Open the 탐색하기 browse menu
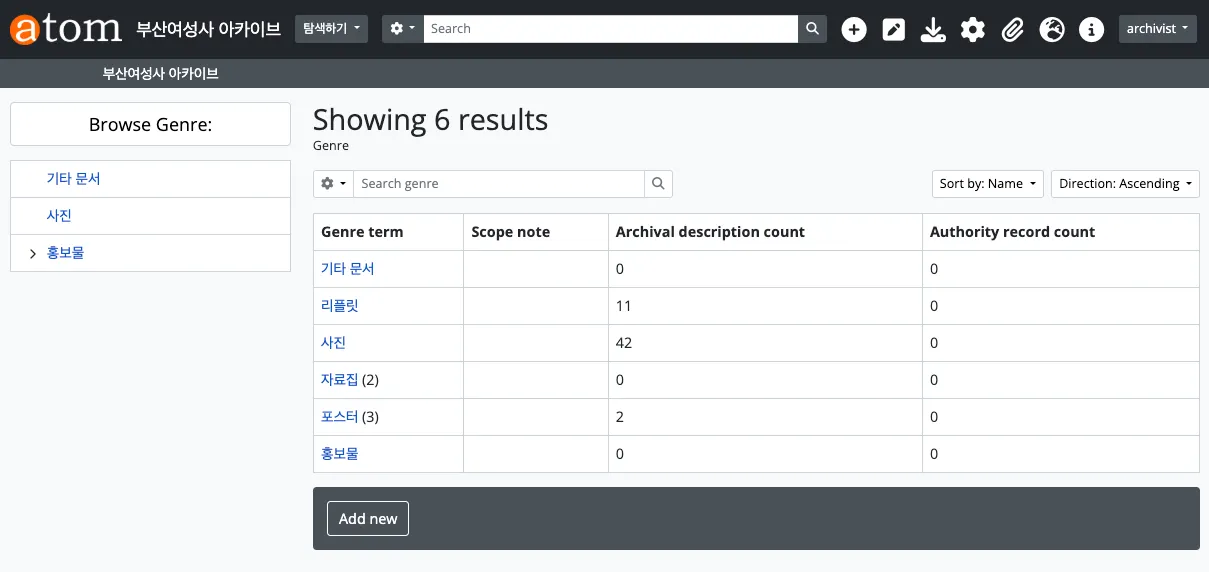This screenshot has width=1209, height=572. (332, 29)
